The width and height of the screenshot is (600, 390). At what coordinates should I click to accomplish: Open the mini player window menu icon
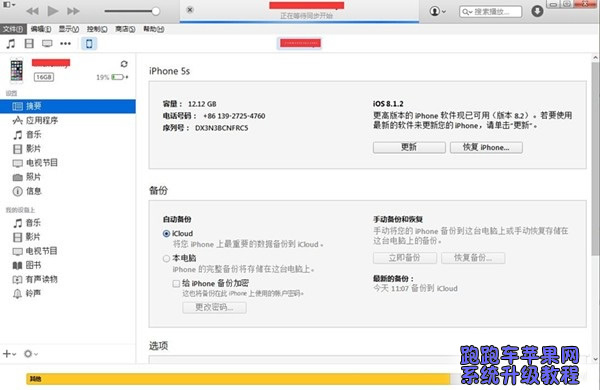pyautogui.click(x=9, y=5)
